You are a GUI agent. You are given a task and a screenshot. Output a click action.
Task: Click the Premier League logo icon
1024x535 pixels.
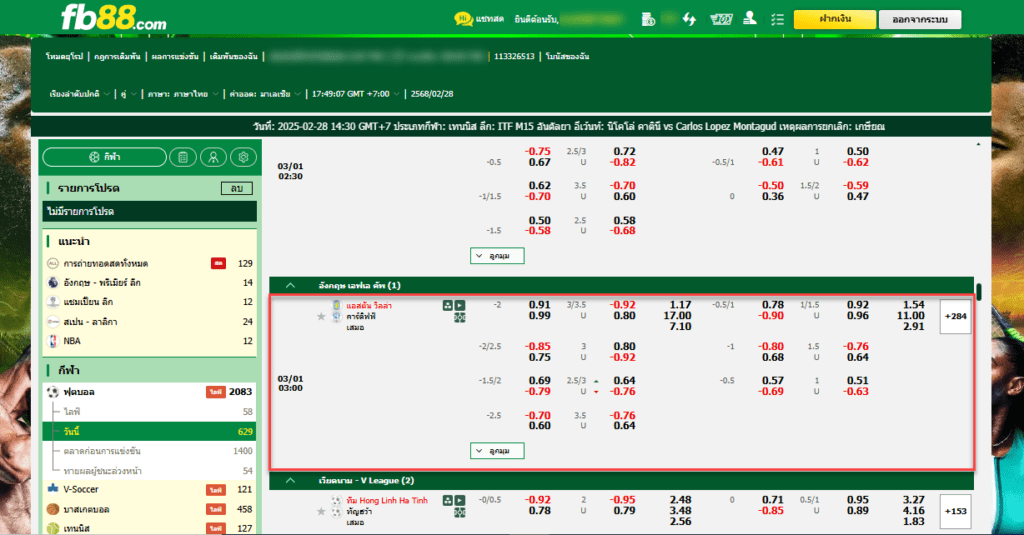53,282
